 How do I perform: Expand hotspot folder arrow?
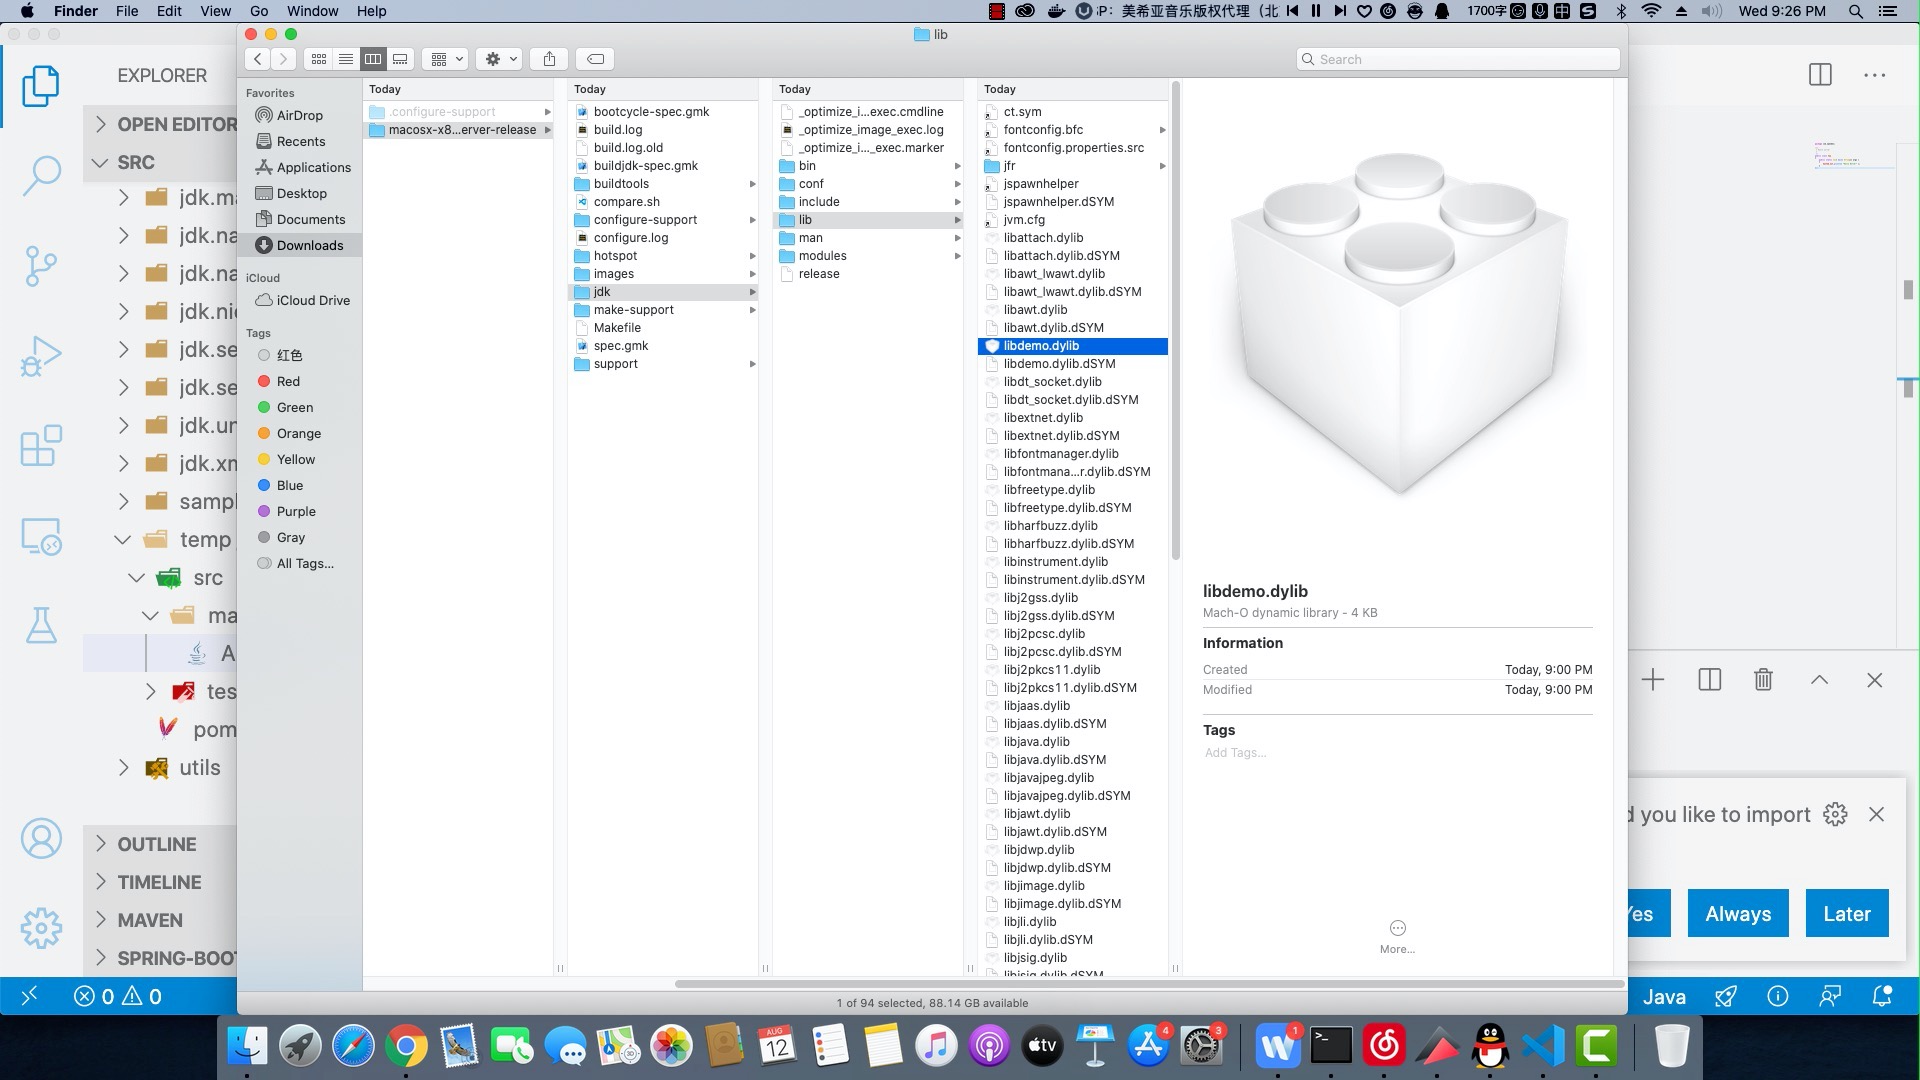click(752, 256)
